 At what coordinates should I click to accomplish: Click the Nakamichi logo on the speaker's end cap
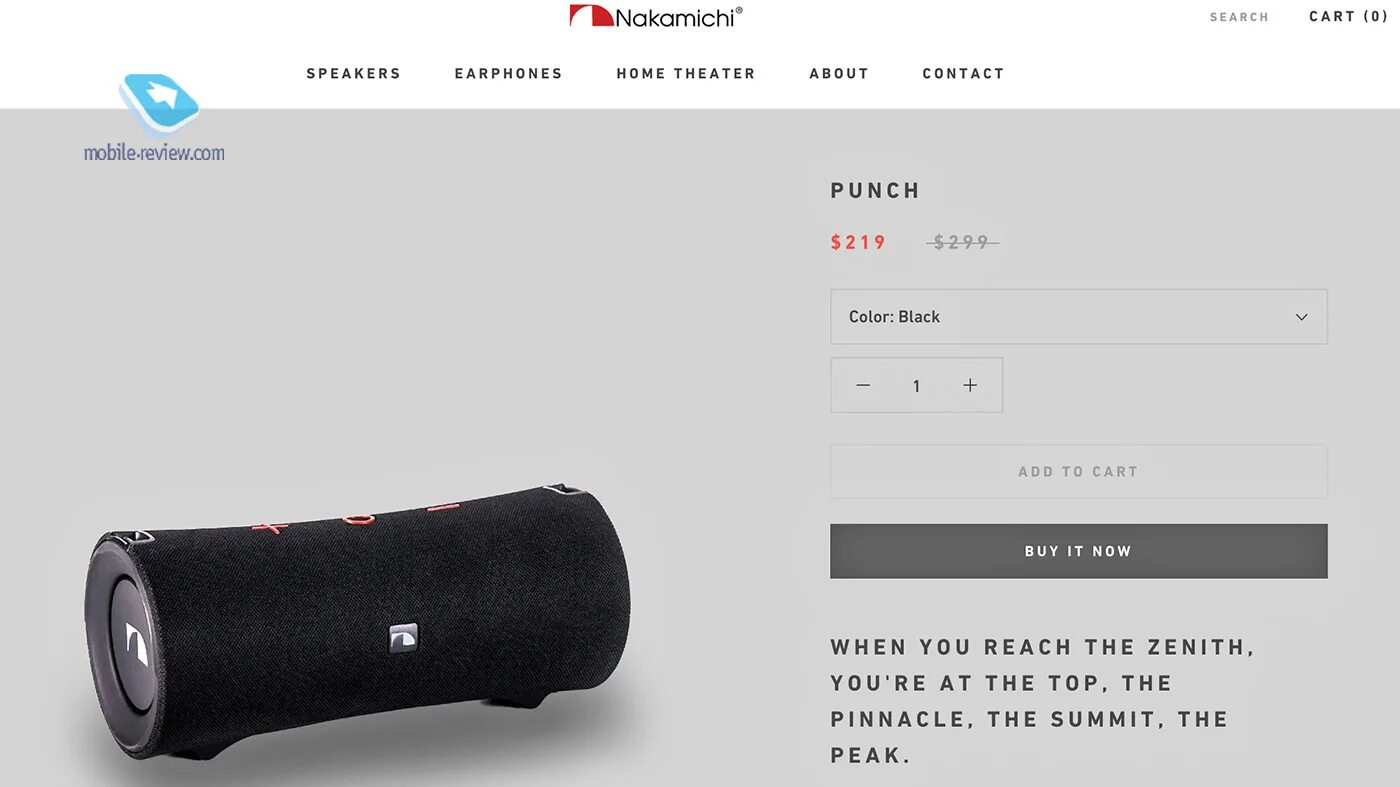coord(137,643)
